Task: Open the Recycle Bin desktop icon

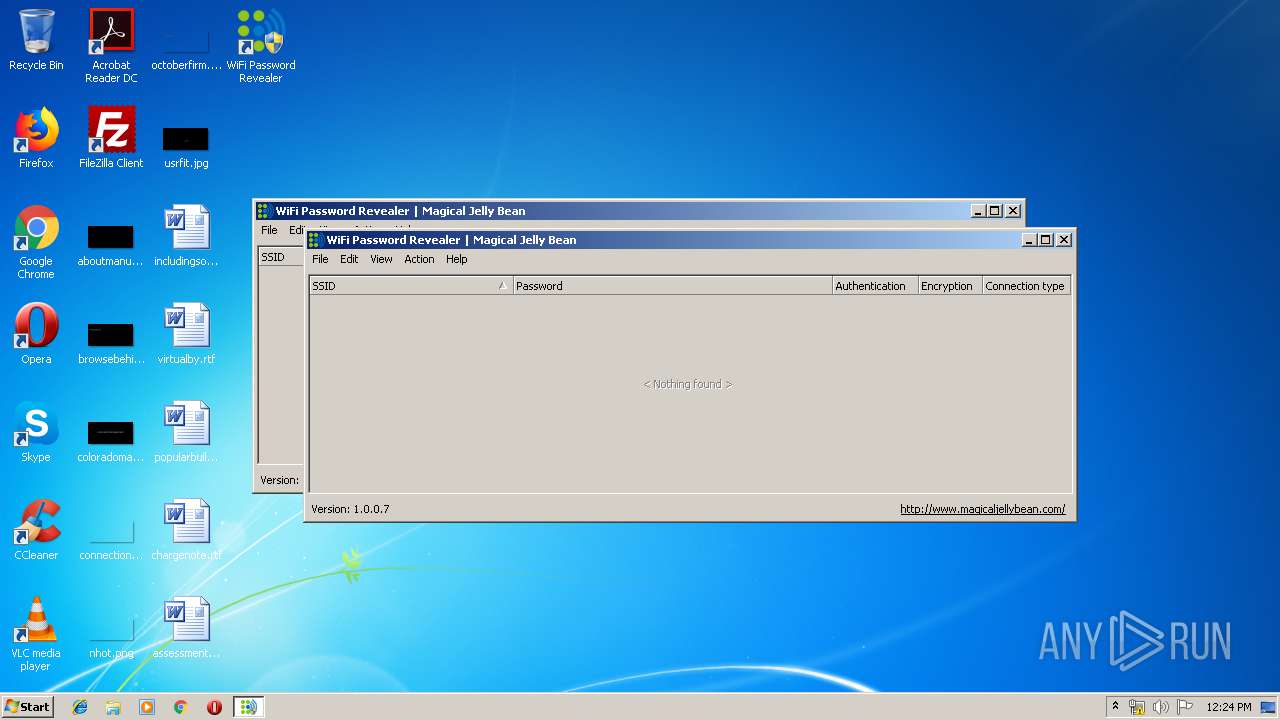Action: tap(36, 40)
